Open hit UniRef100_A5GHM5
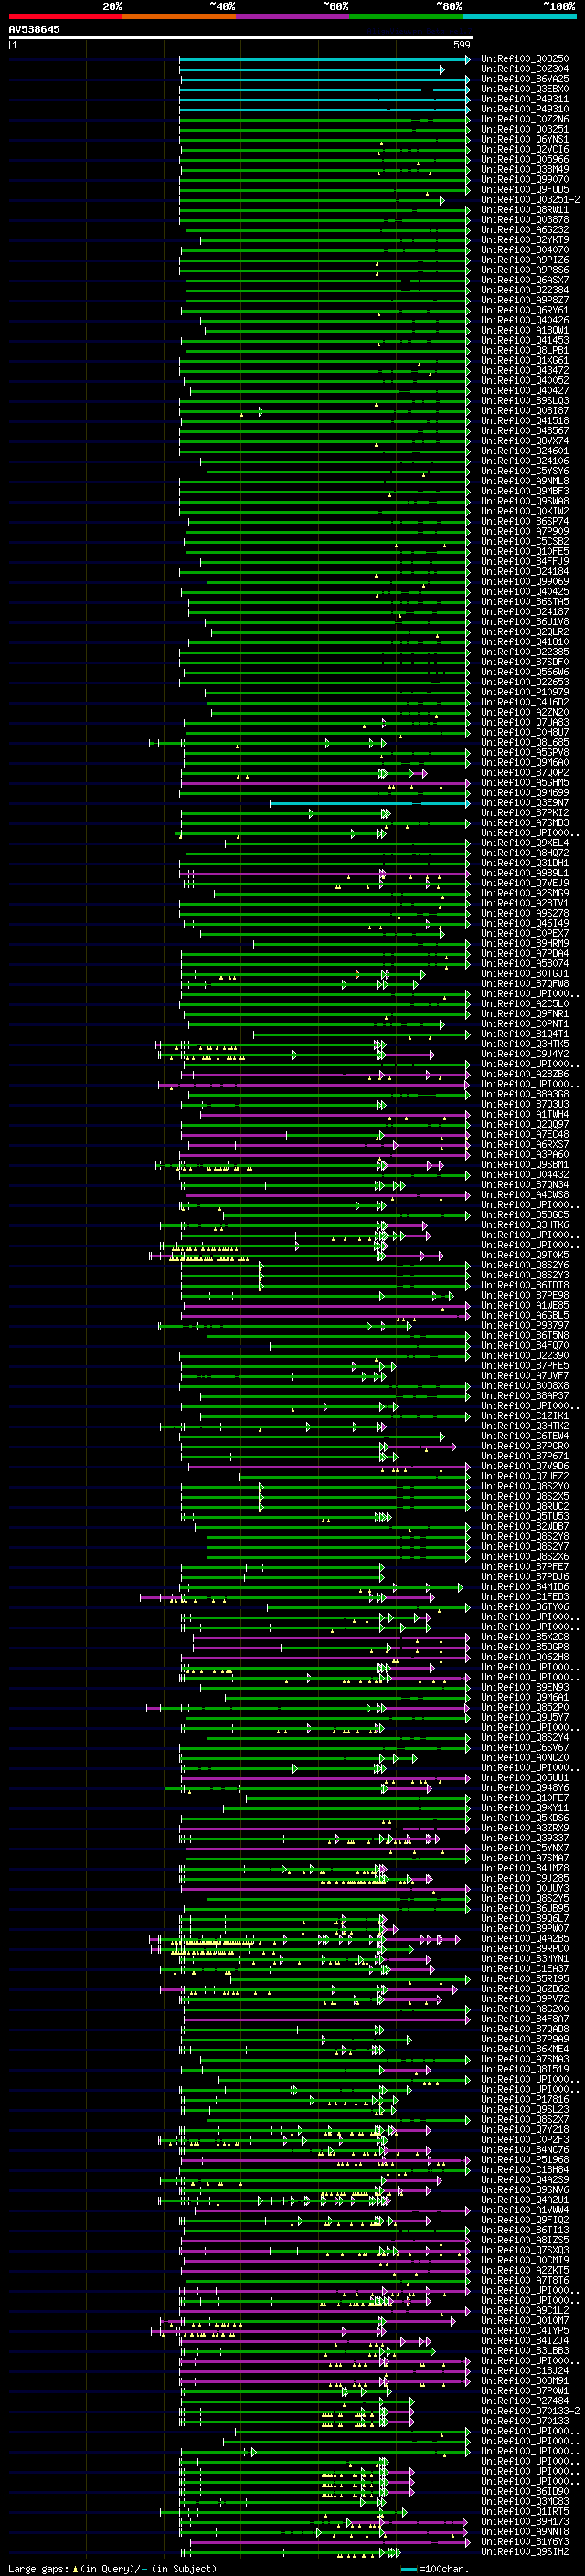 tap(525, 783)
